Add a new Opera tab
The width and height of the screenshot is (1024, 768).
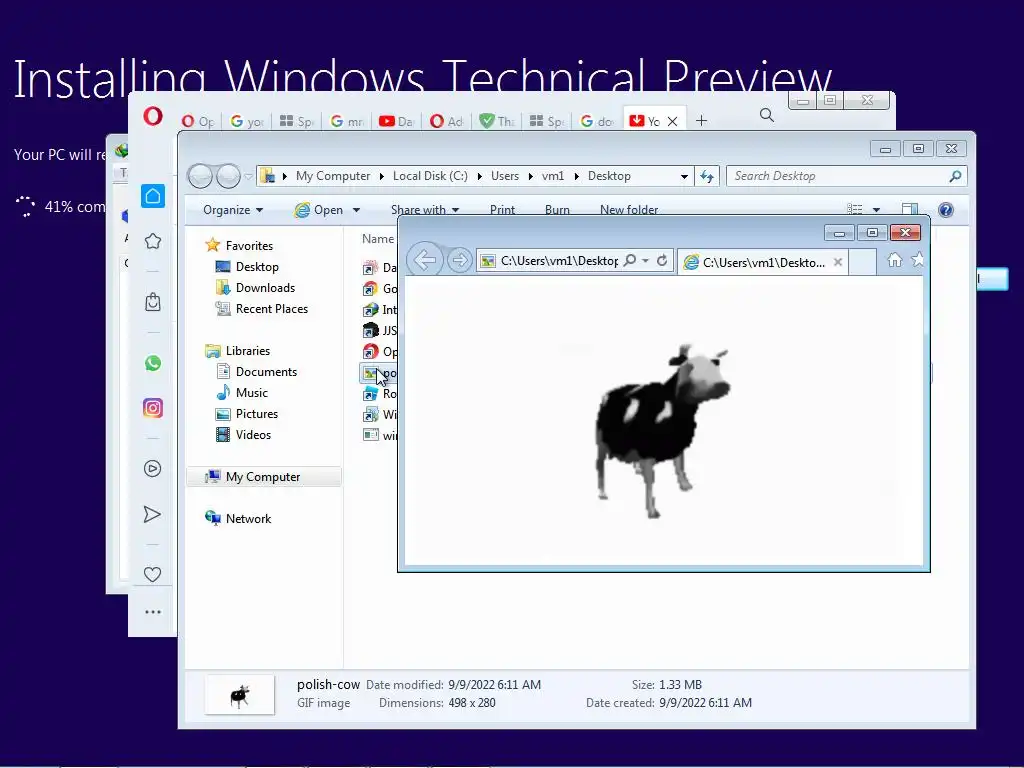pyautogui.click(x=701, y=121)
